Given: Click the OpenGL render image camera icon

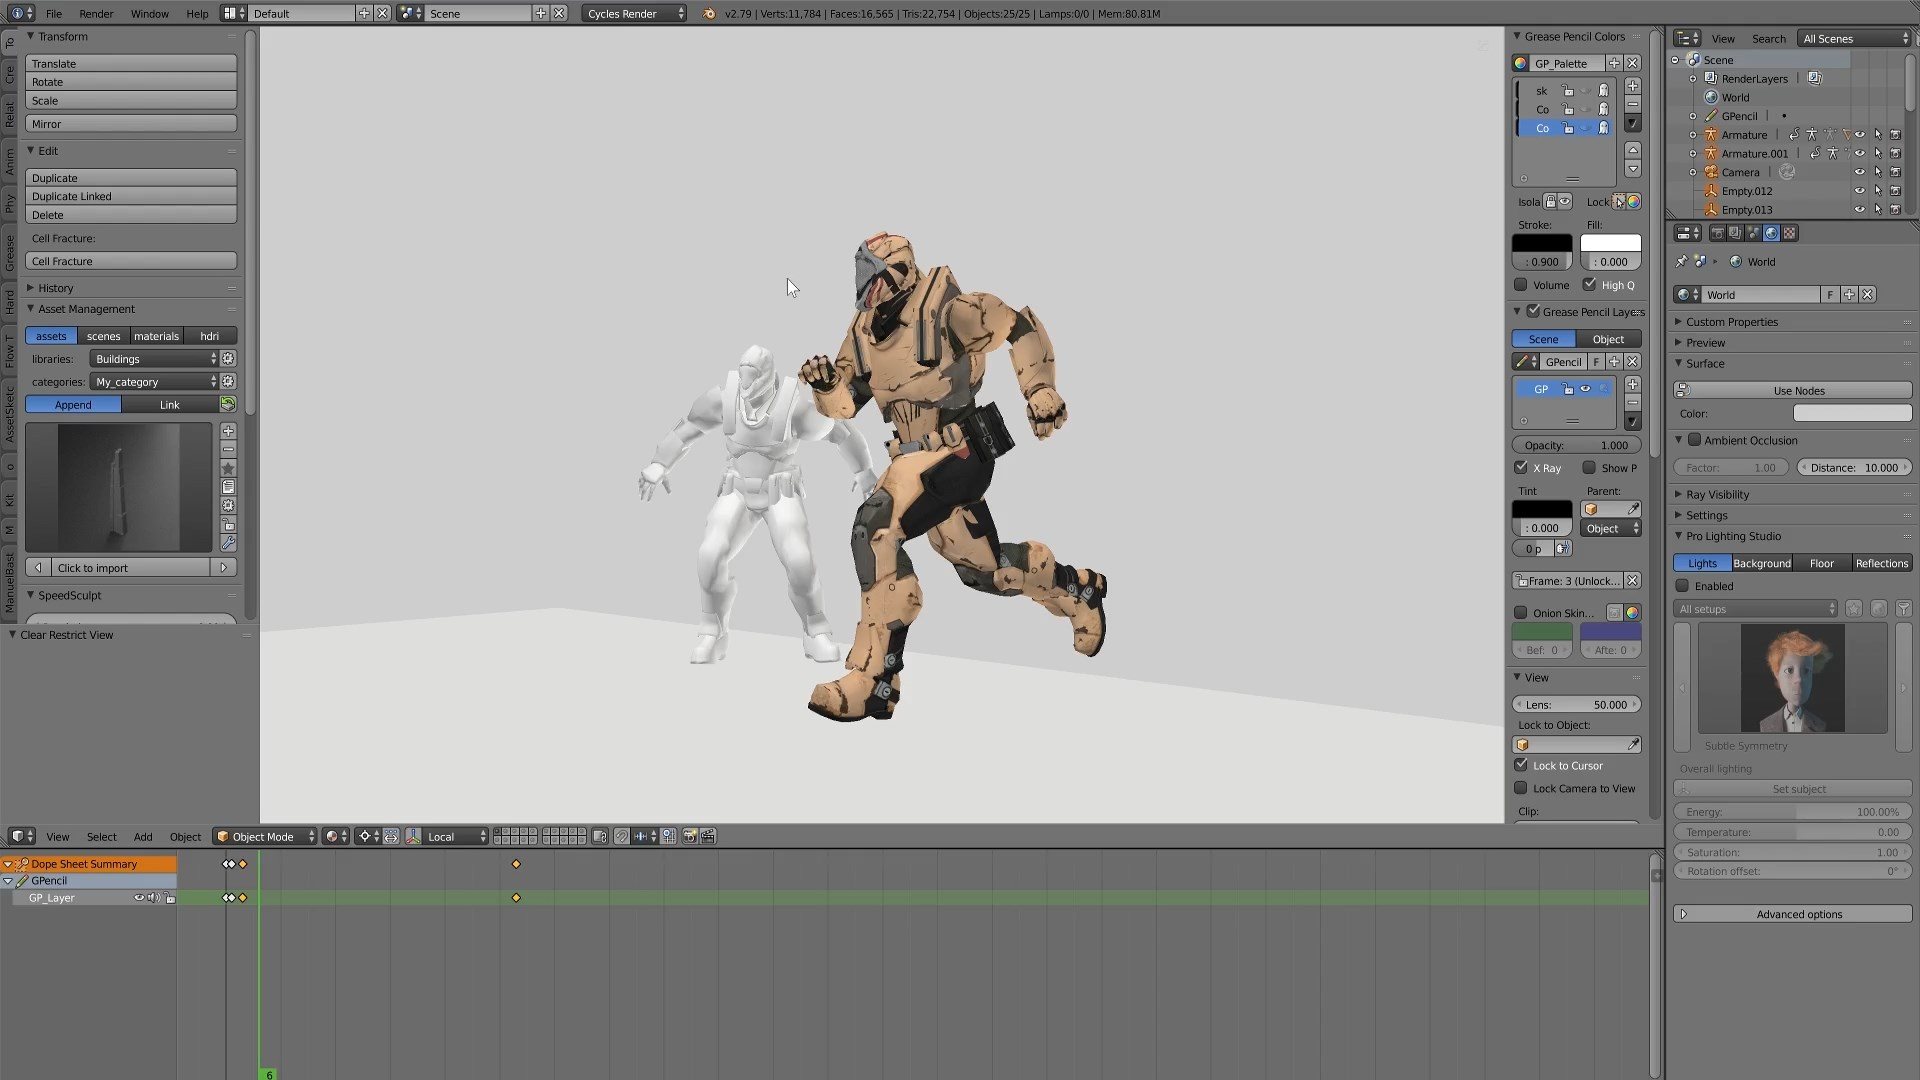Looking at the screenshot, I should (689, 836).
